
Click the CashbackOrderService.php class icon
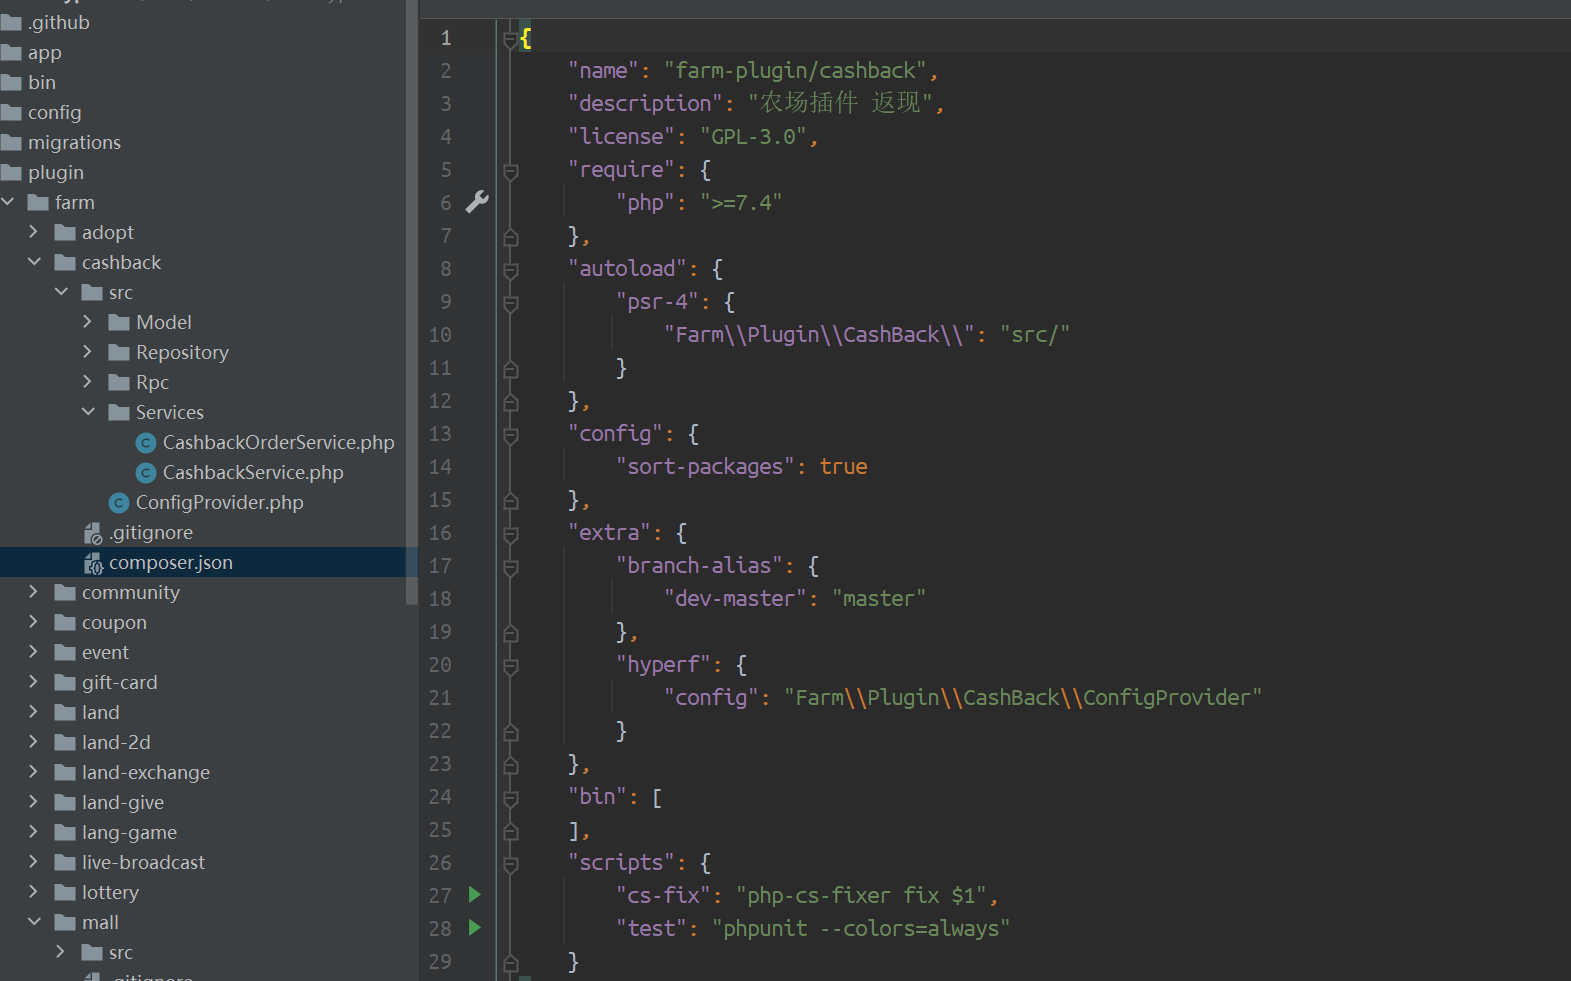pos(146,443)
